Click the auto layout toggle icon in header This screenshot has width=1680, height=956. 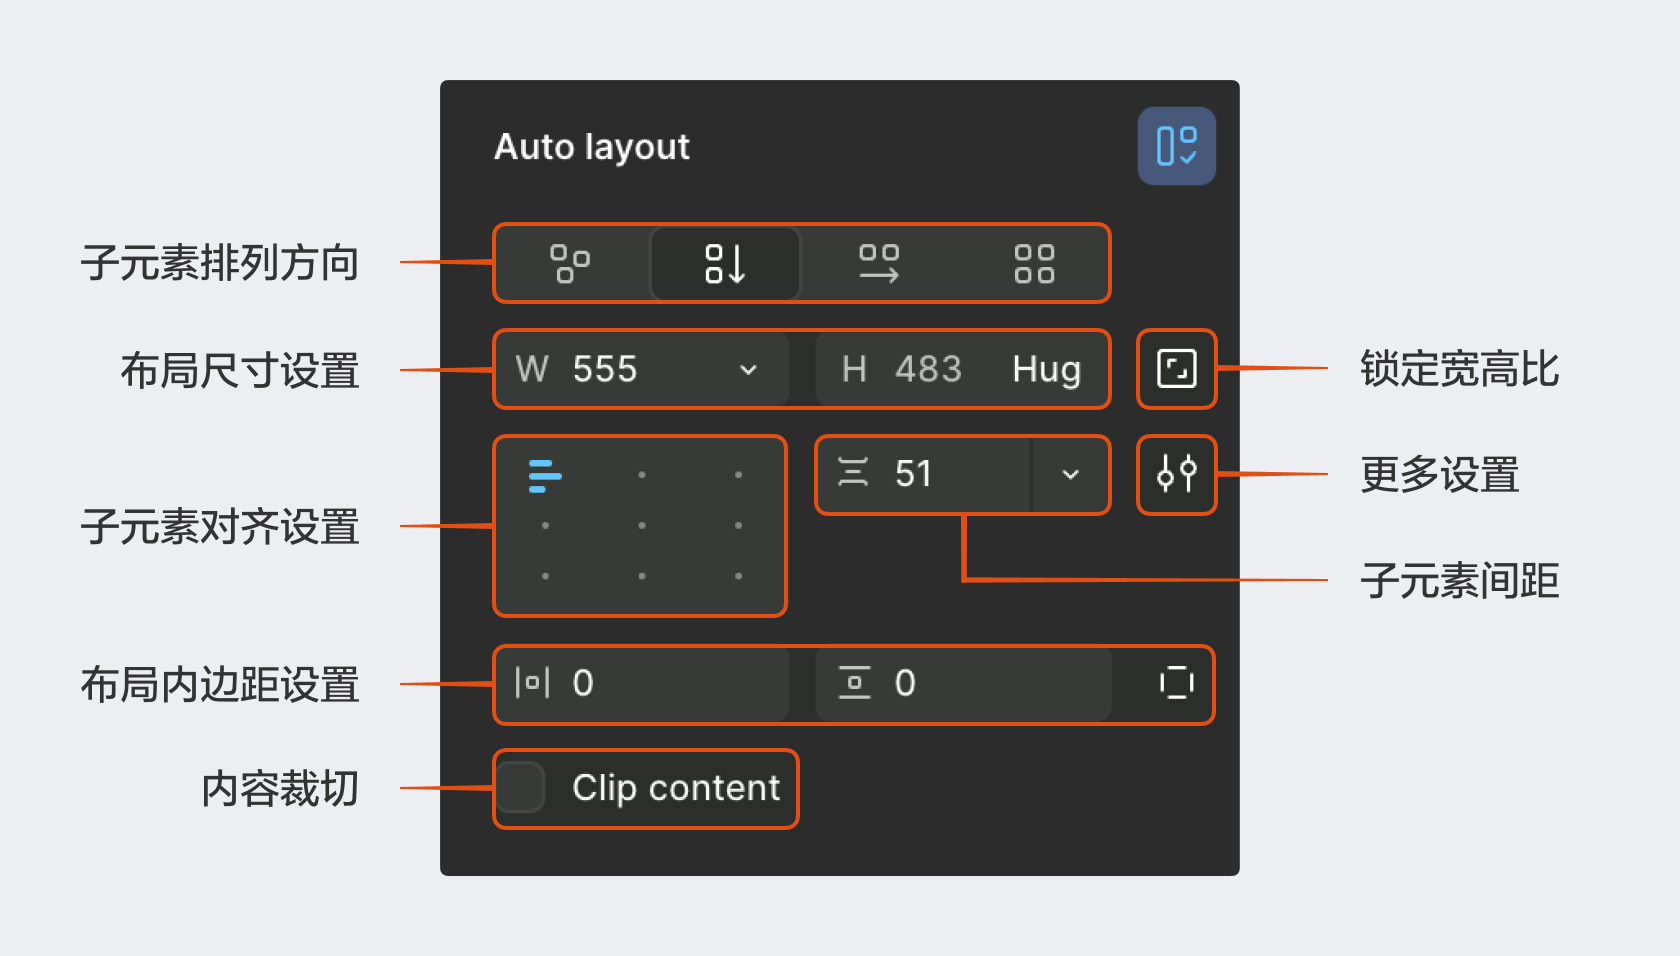click(x=1176, y=146)
